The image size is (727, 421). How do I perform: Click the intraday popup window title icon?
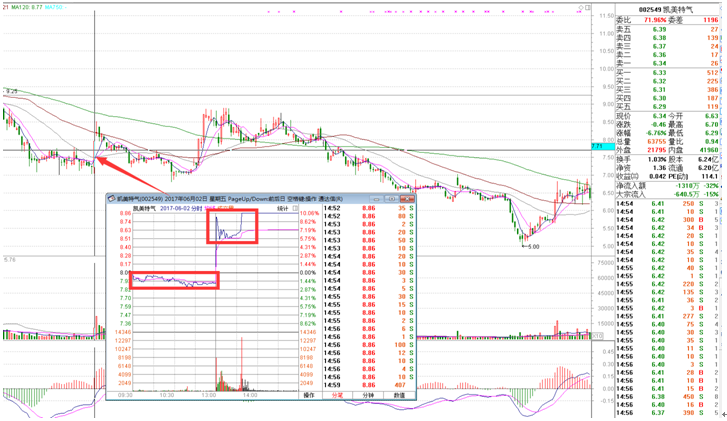(x=111, y=198)
